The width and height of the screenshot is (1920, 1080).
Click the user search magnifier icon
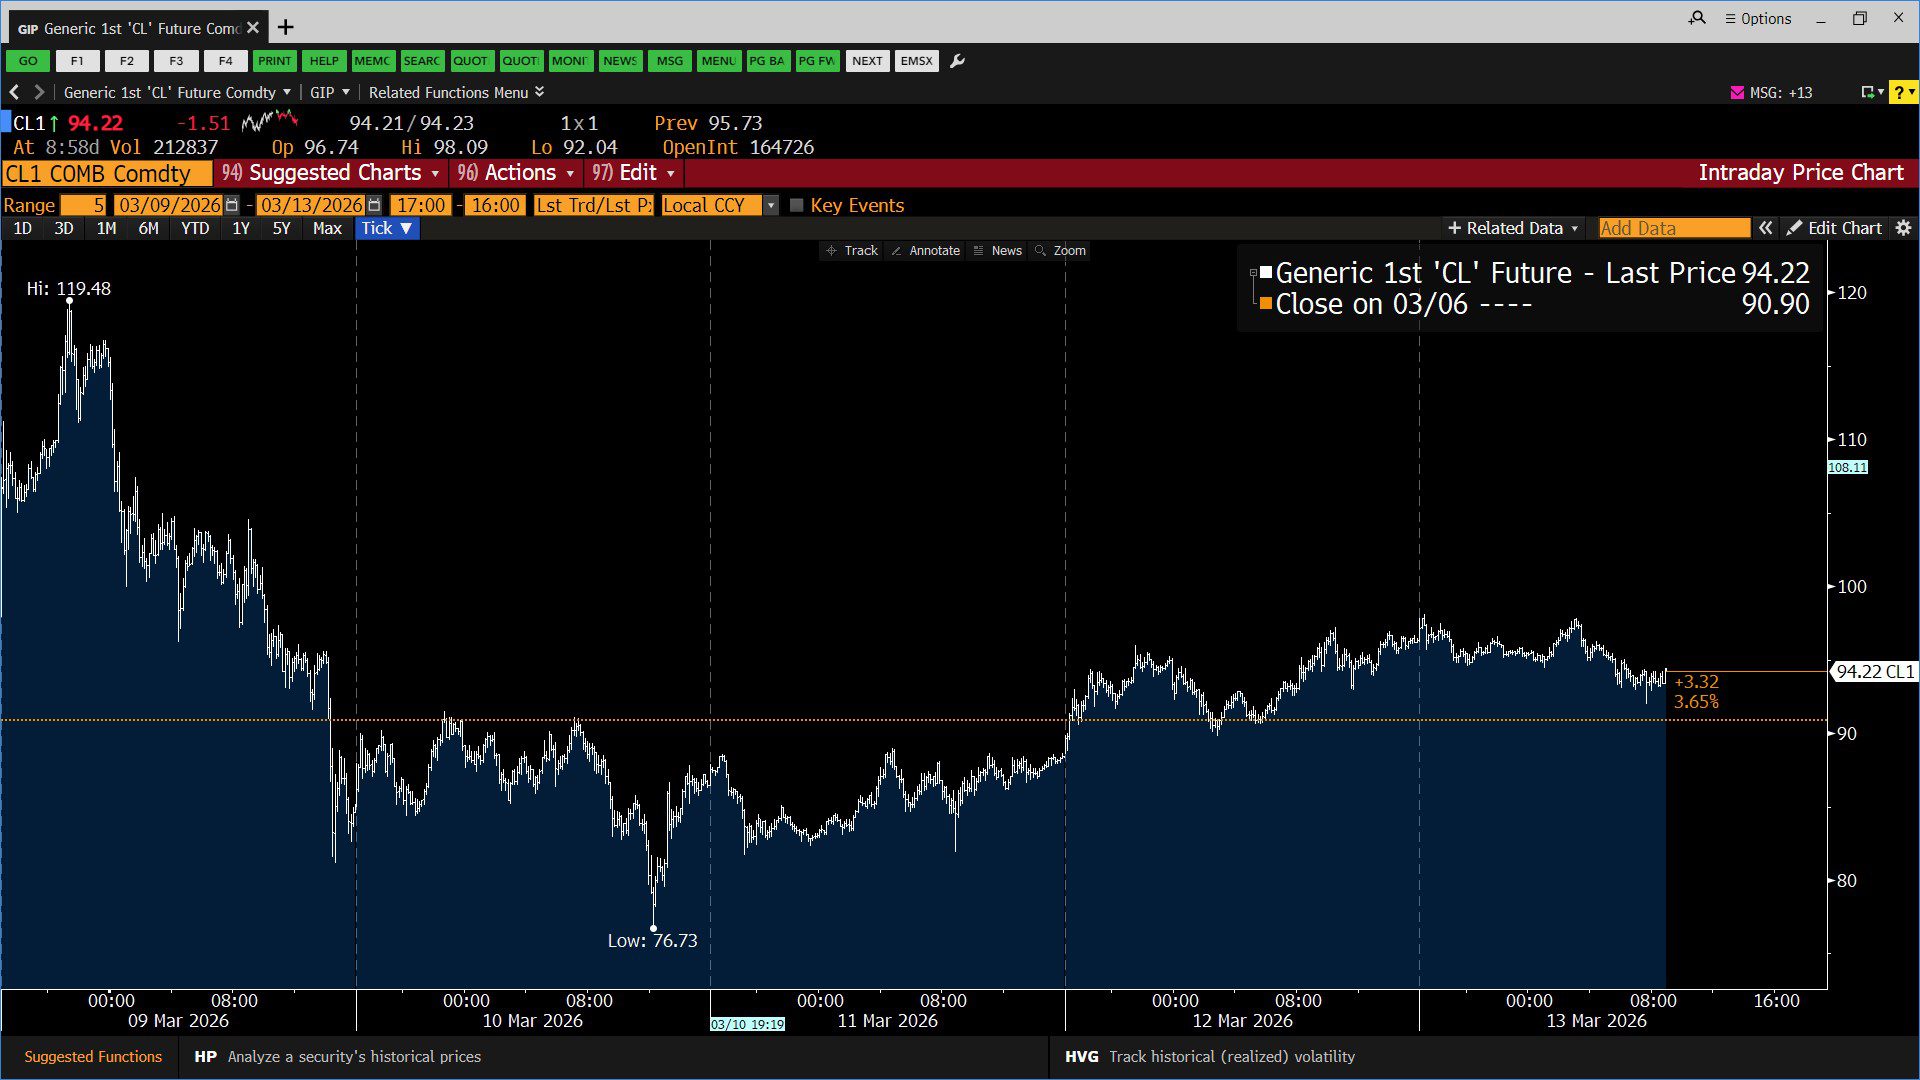[x=1697, y=18]
